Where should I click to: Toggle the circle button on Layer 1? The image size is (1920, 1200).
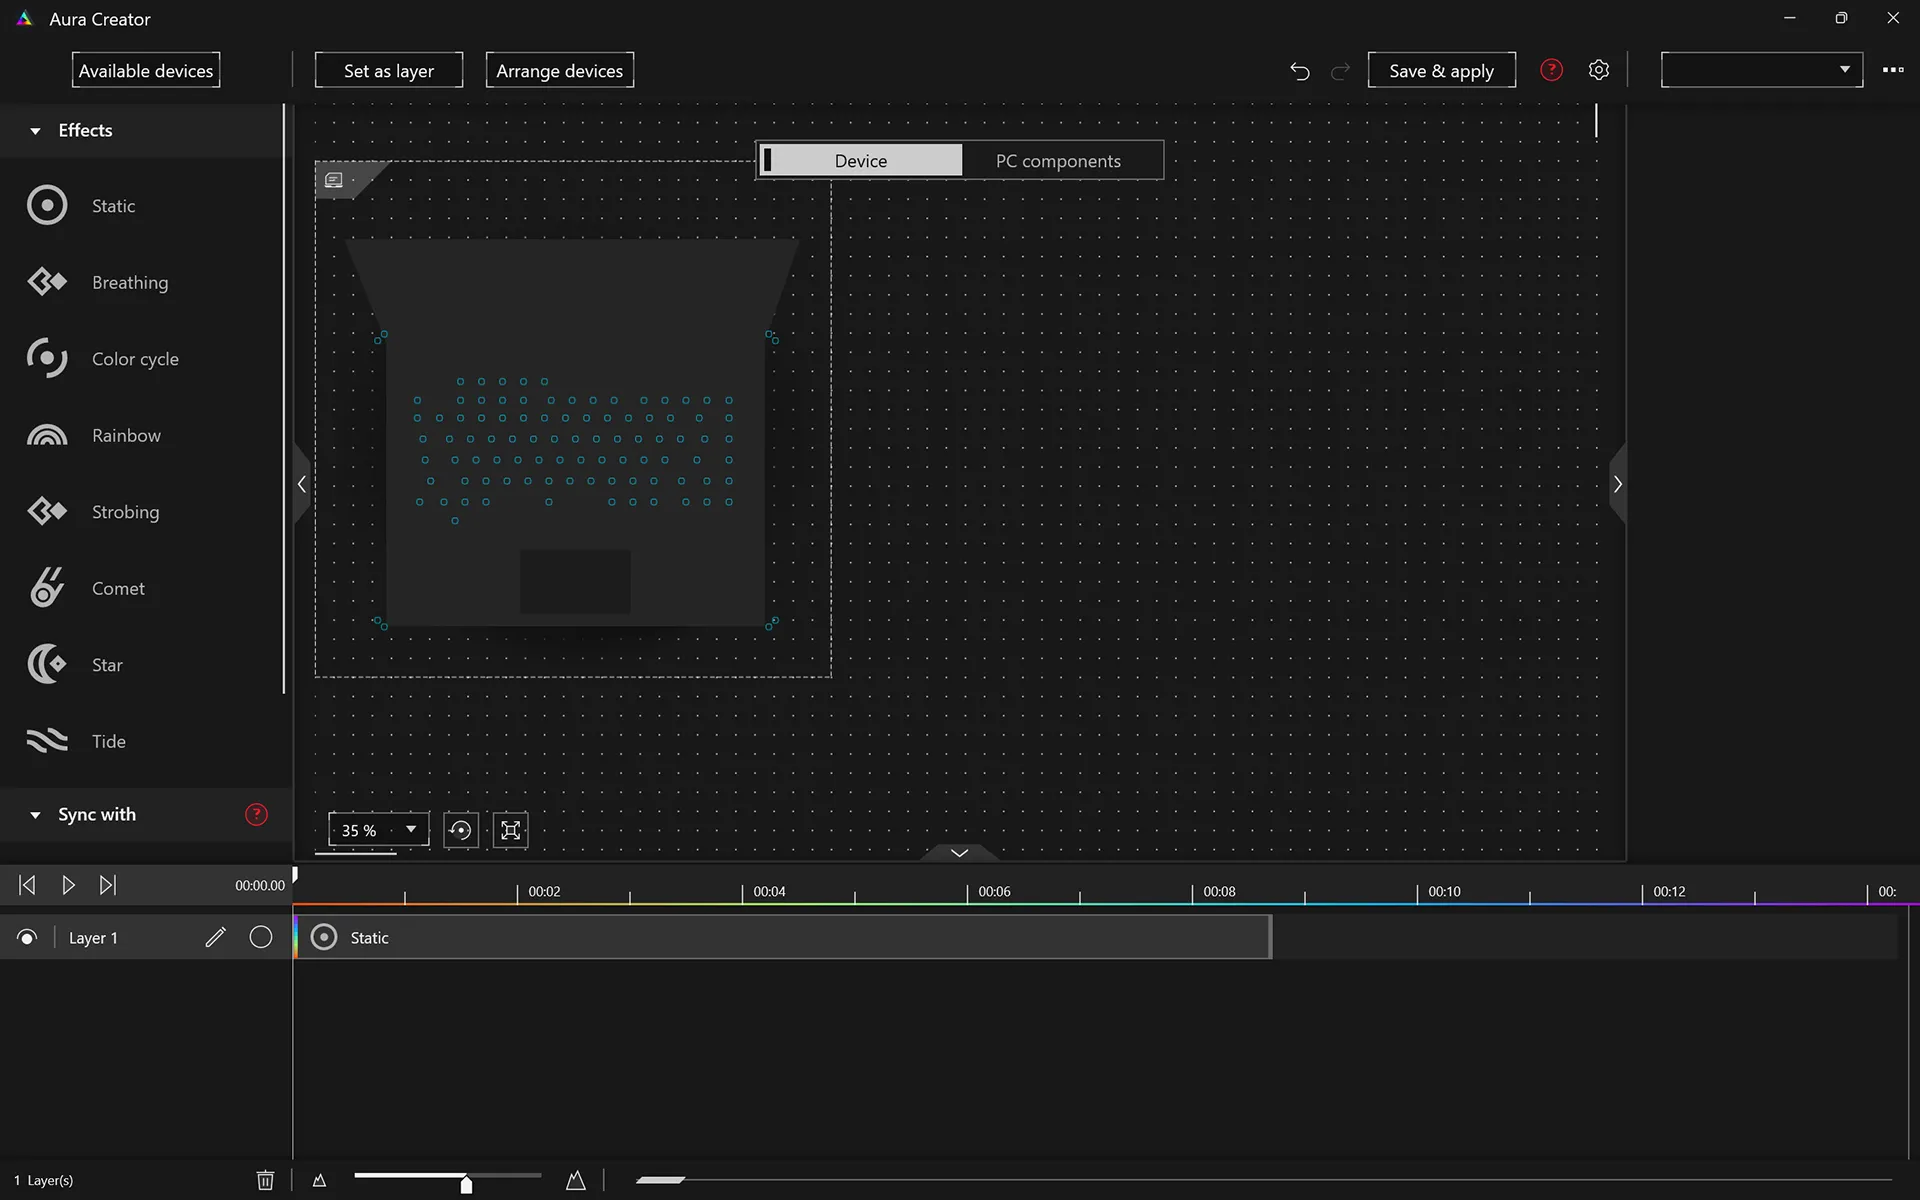[260, 937]
